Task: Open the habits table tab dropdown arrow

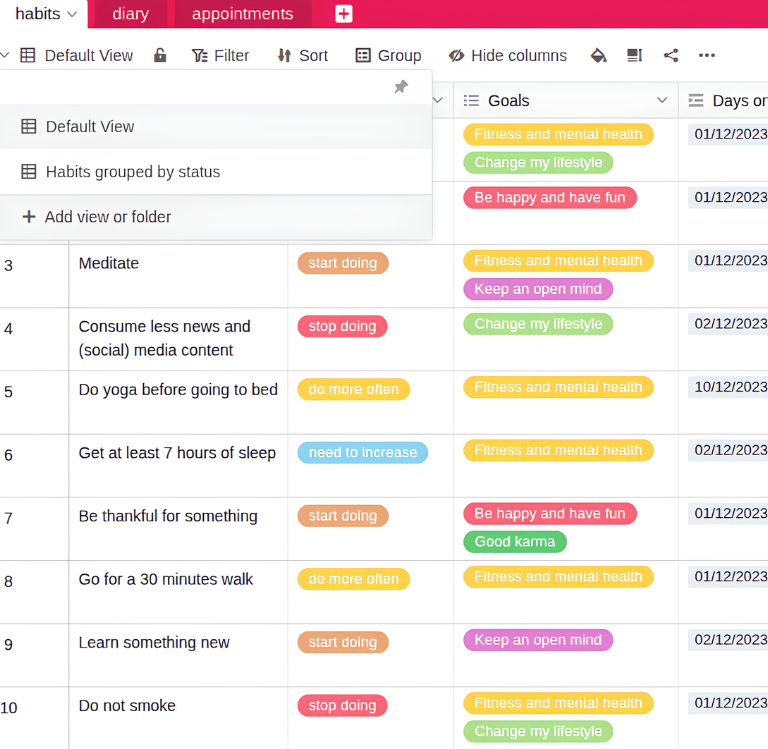Action: click(72, 14)
